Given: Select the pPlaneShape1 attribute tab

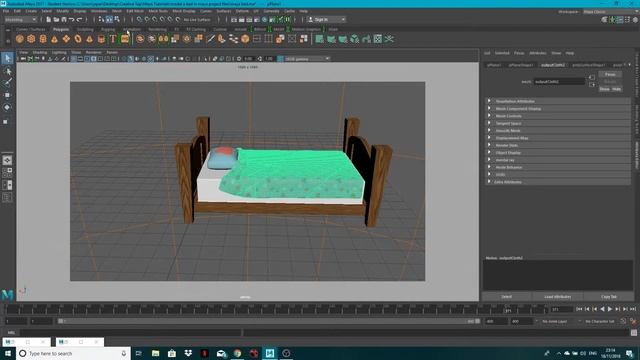Looking at the screenshot, I should tap(521, 65).
